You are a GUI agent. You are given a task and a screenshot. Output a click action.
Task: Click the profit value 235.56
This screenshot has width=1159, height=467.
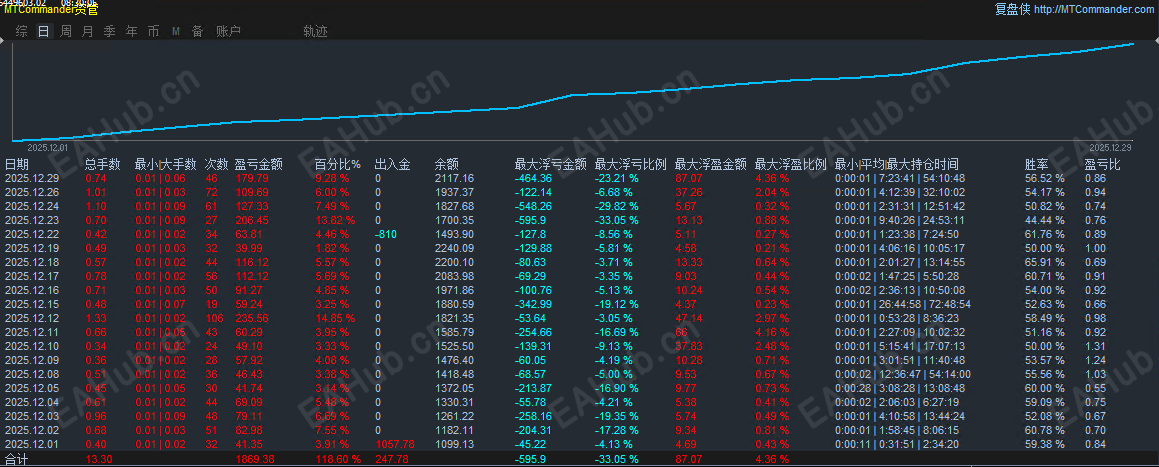click(252, 317)
